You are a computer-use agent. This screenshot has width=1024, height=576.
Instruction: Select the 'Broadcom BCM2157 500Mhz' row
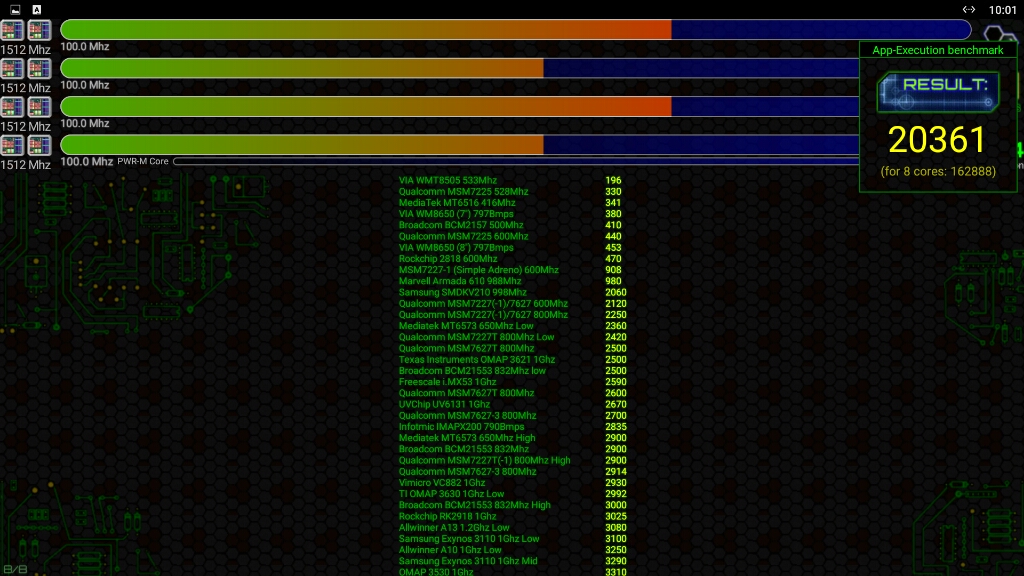click(513, 225)
